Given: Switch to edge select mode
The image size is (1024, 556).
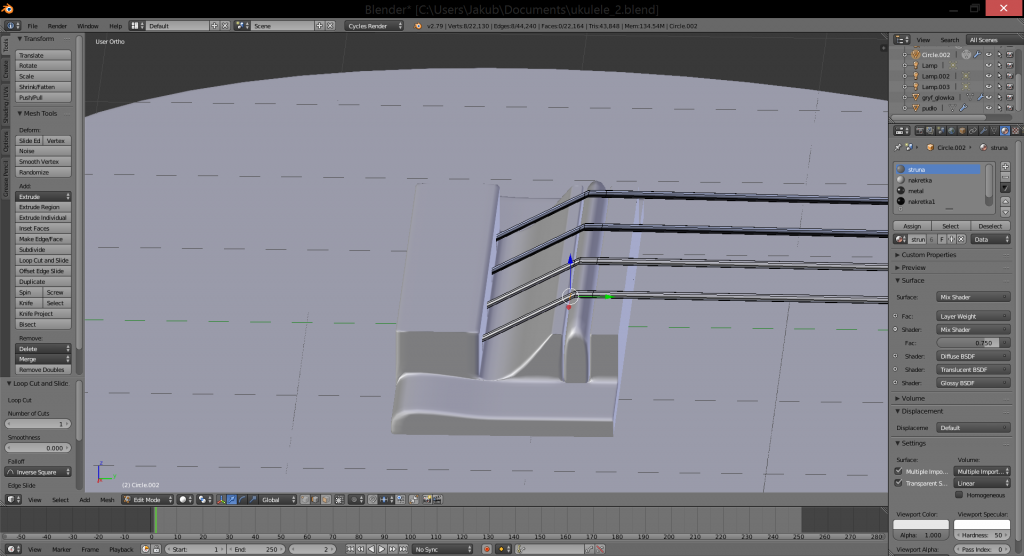Looking at the screenshot, I should click(315, 500).
